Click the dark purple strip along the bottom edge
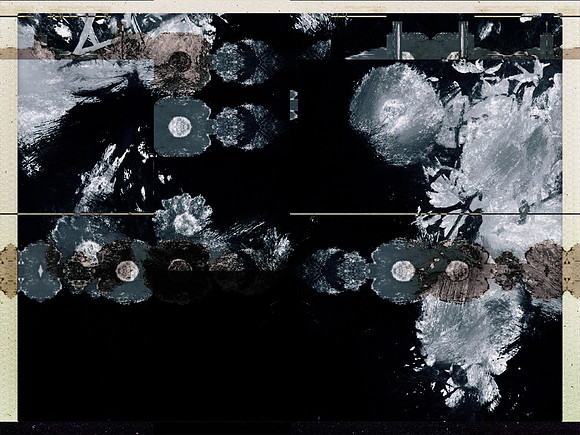The width and height of the screenshot is (580, 435). tap(290, 428)
